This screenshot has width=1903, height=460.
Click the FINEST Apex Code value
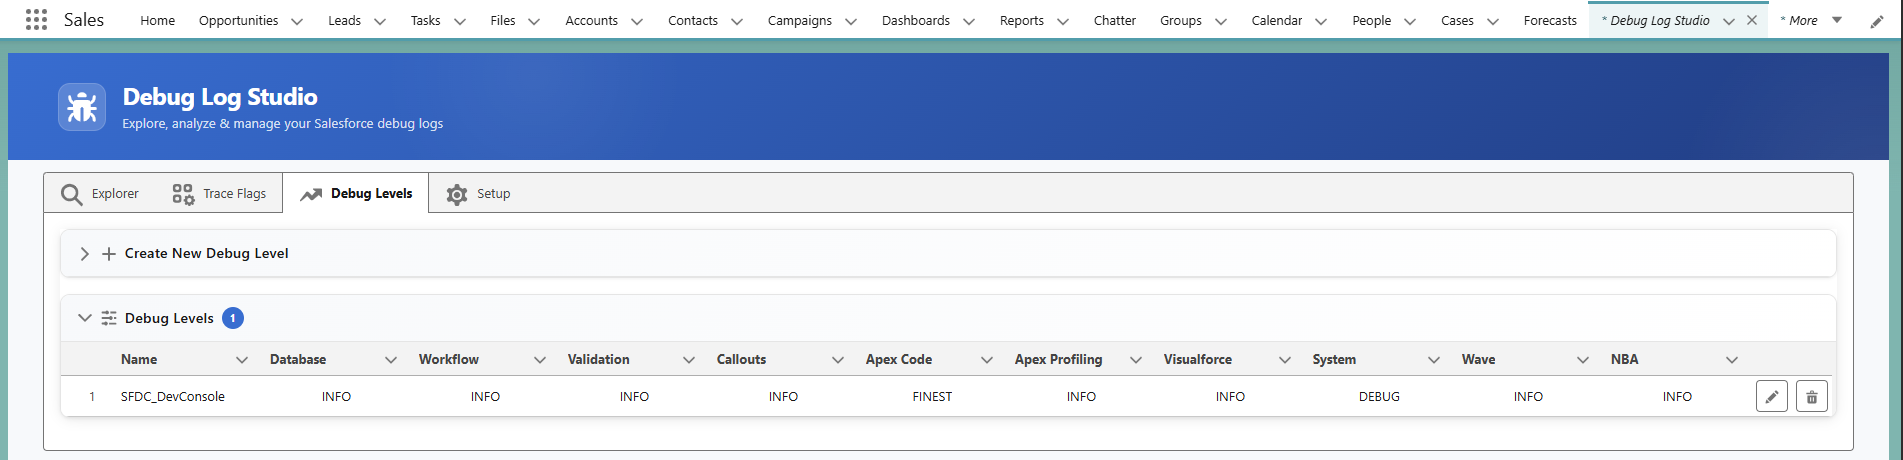tap(932, 397)
